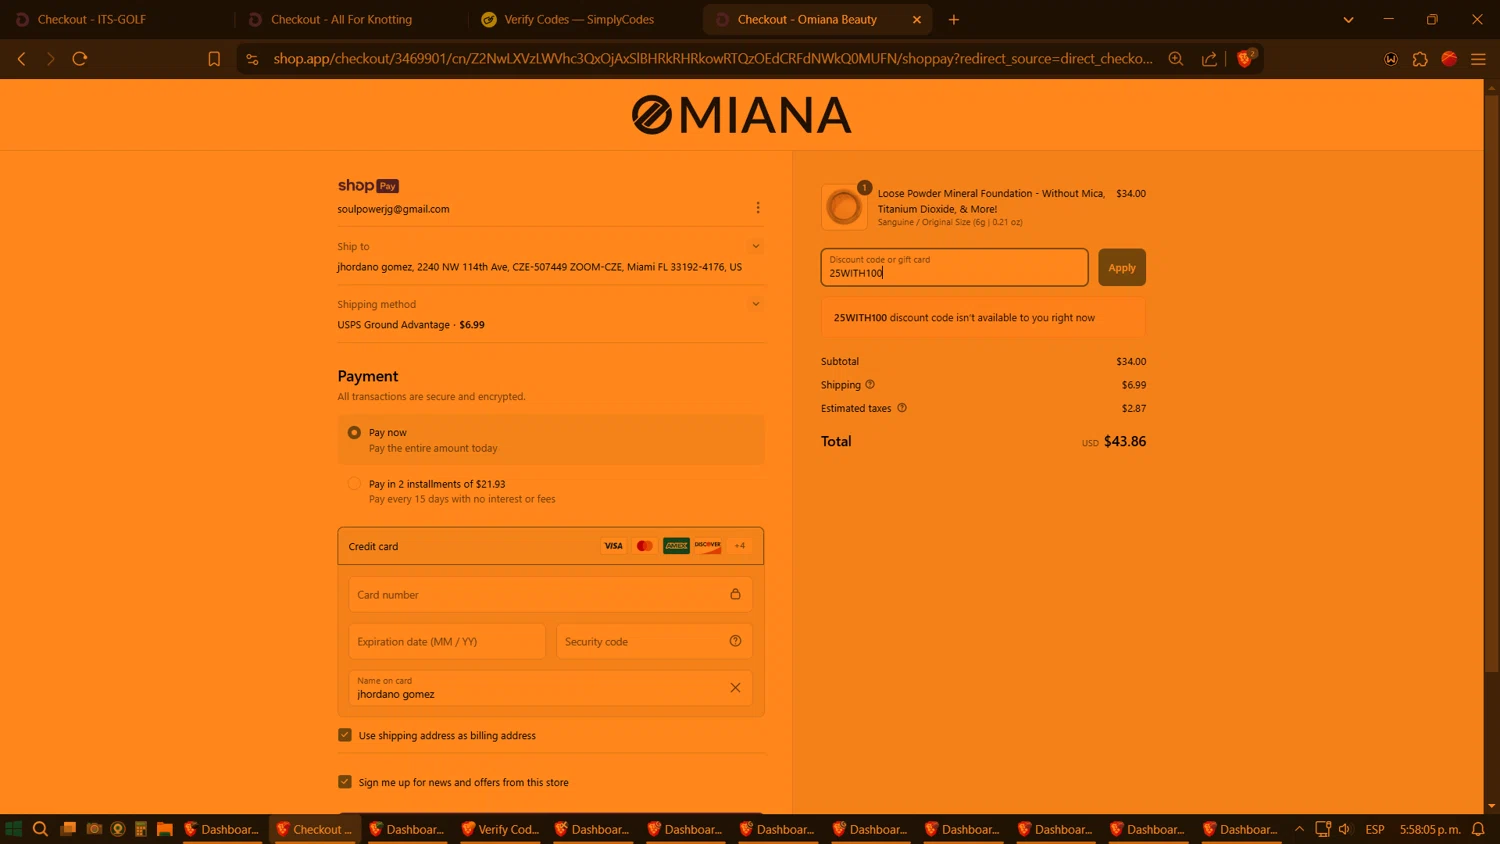Click the Estimated taxes help icon
1500x844 pixels.
click(902, 408)
